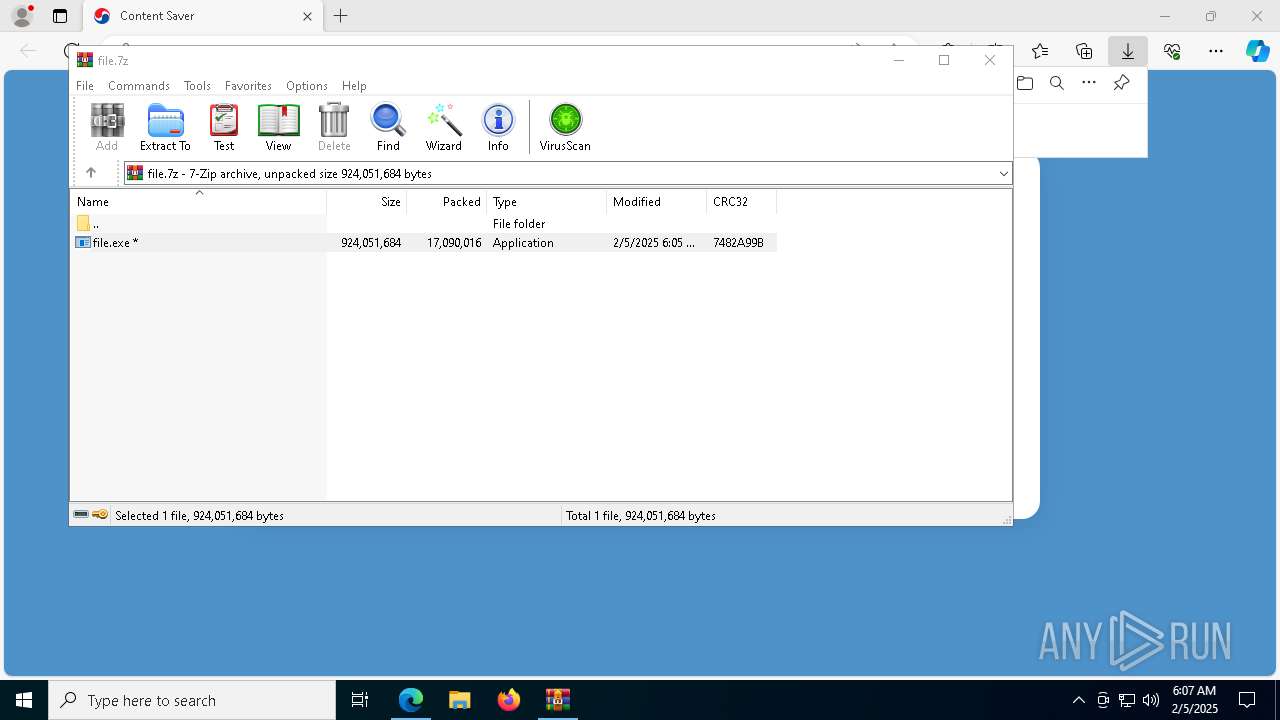Open the Tools menu
This screenshot has height=720, width=1280.
click(x=197, y=86)
